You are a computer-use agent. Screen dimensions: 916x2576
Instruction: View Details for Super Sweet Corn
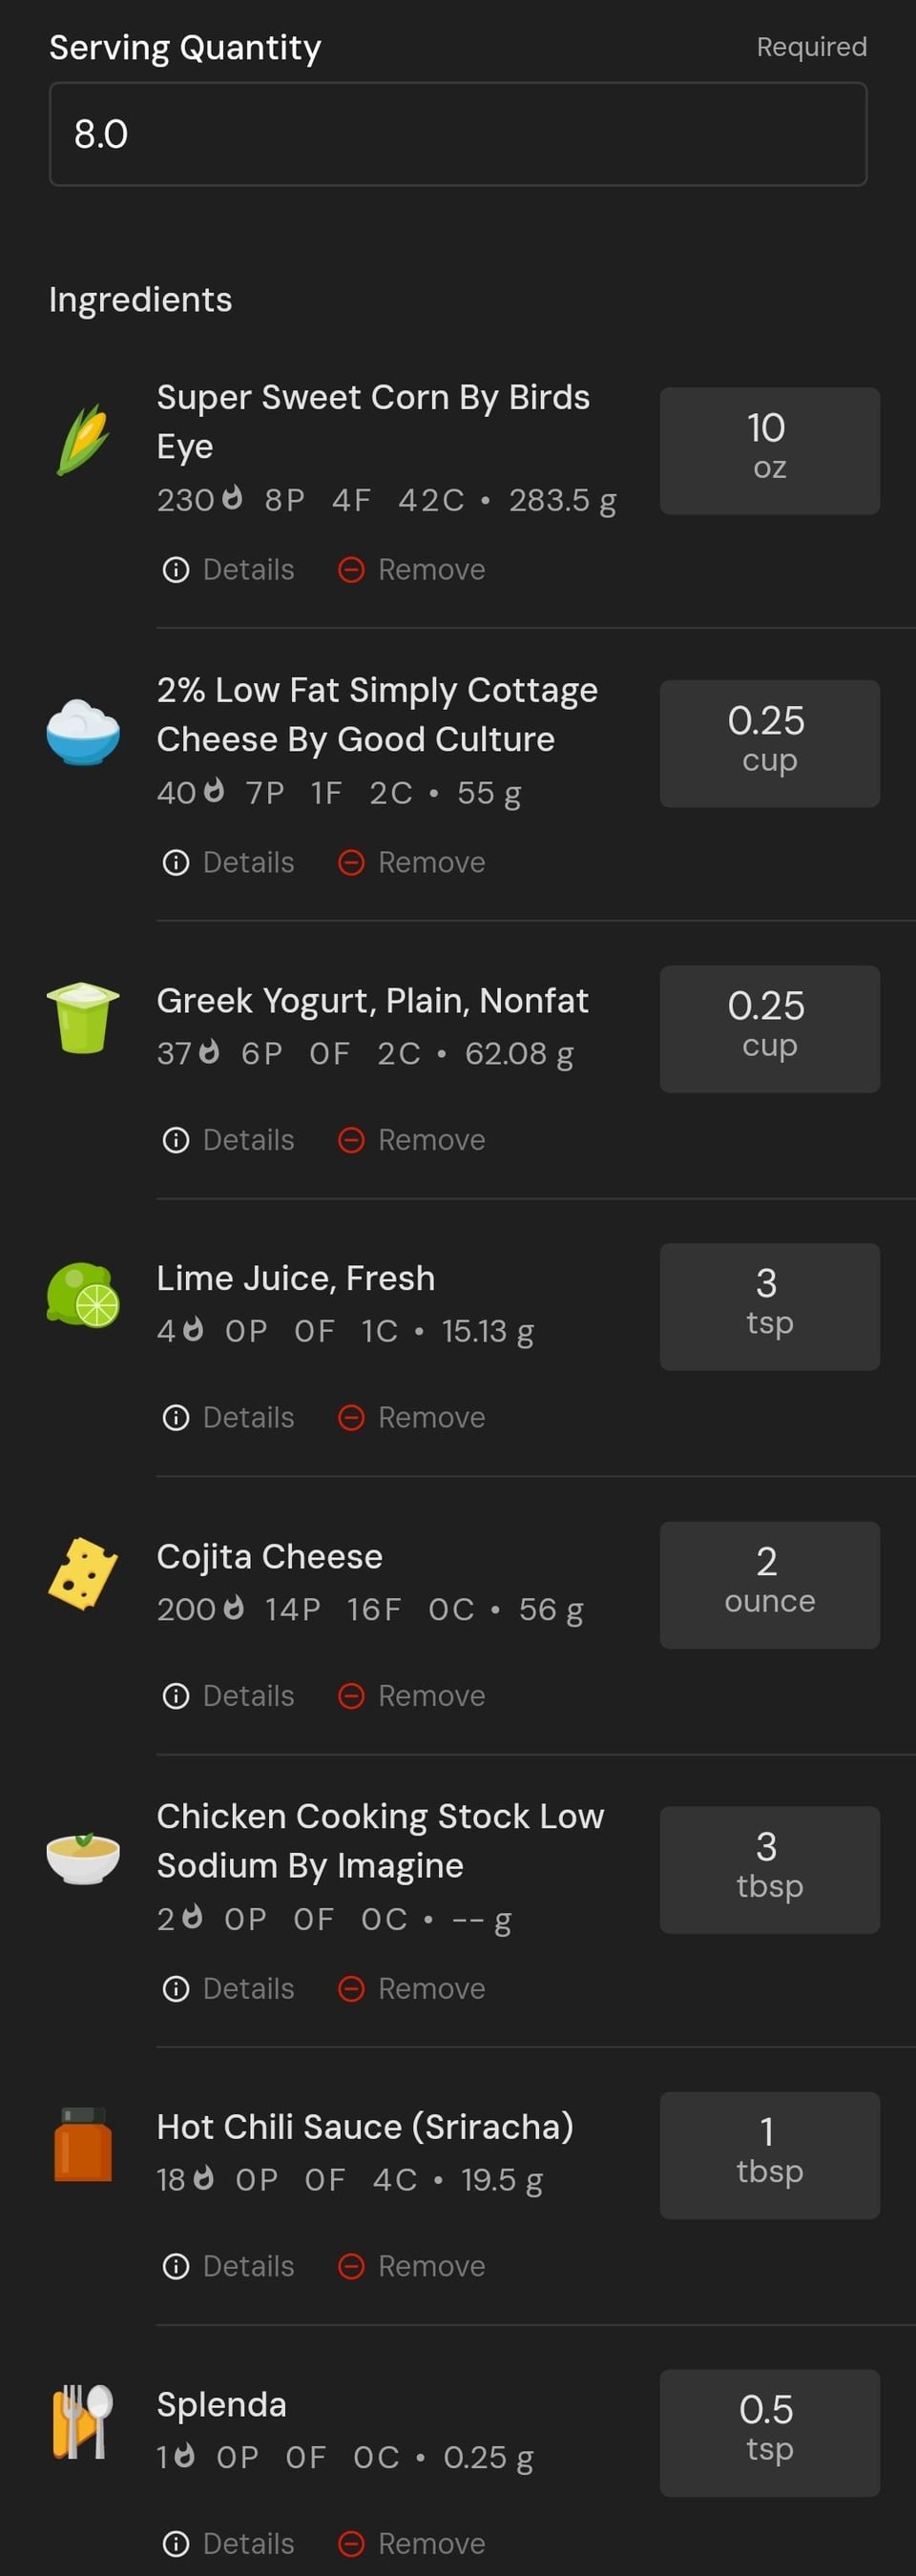228,570
